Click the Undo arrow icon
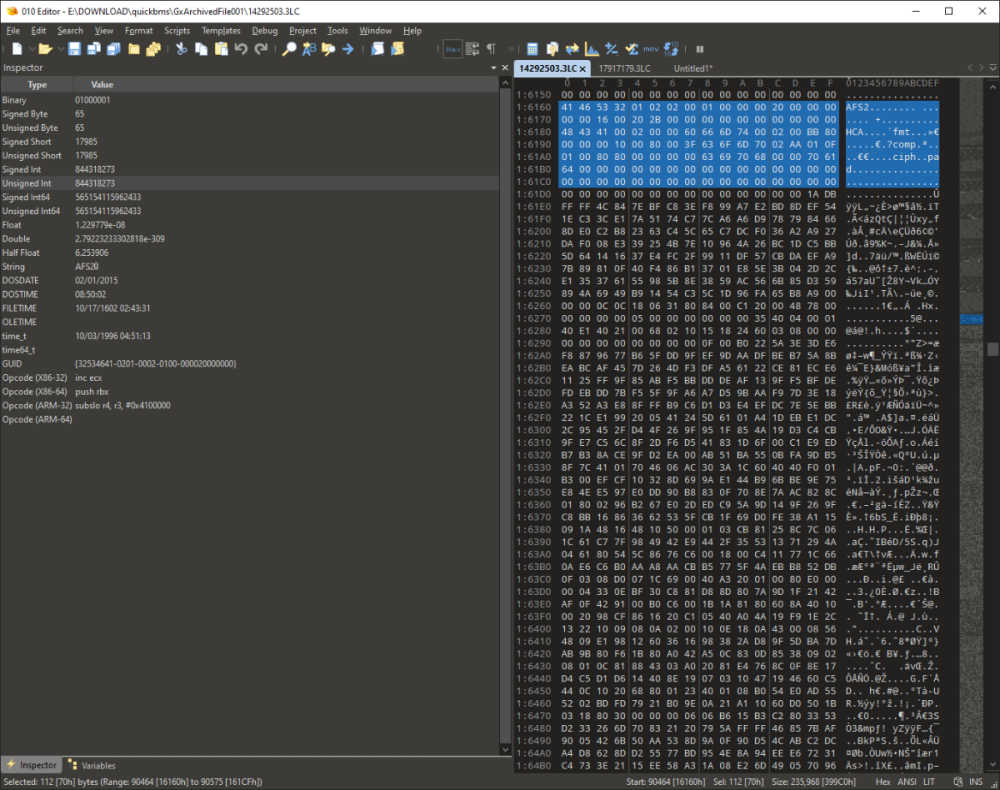1000x790 pixels. coord(240,48)
